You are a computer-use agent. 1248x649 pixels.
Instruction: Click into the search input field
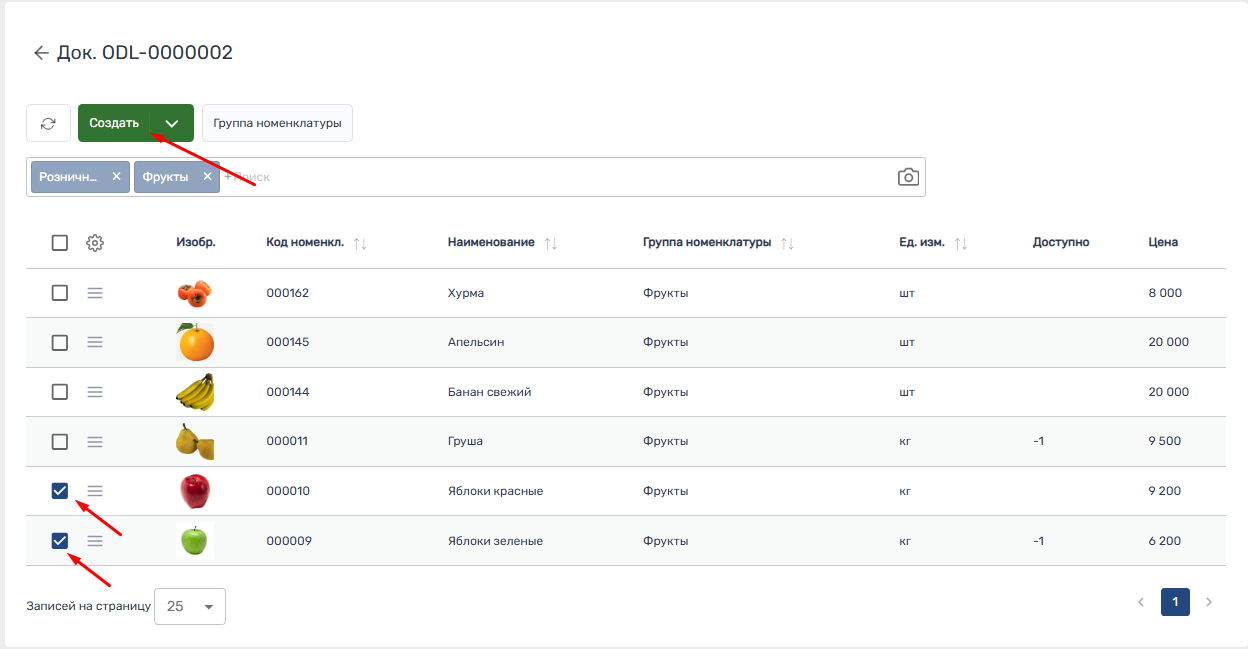550,177
